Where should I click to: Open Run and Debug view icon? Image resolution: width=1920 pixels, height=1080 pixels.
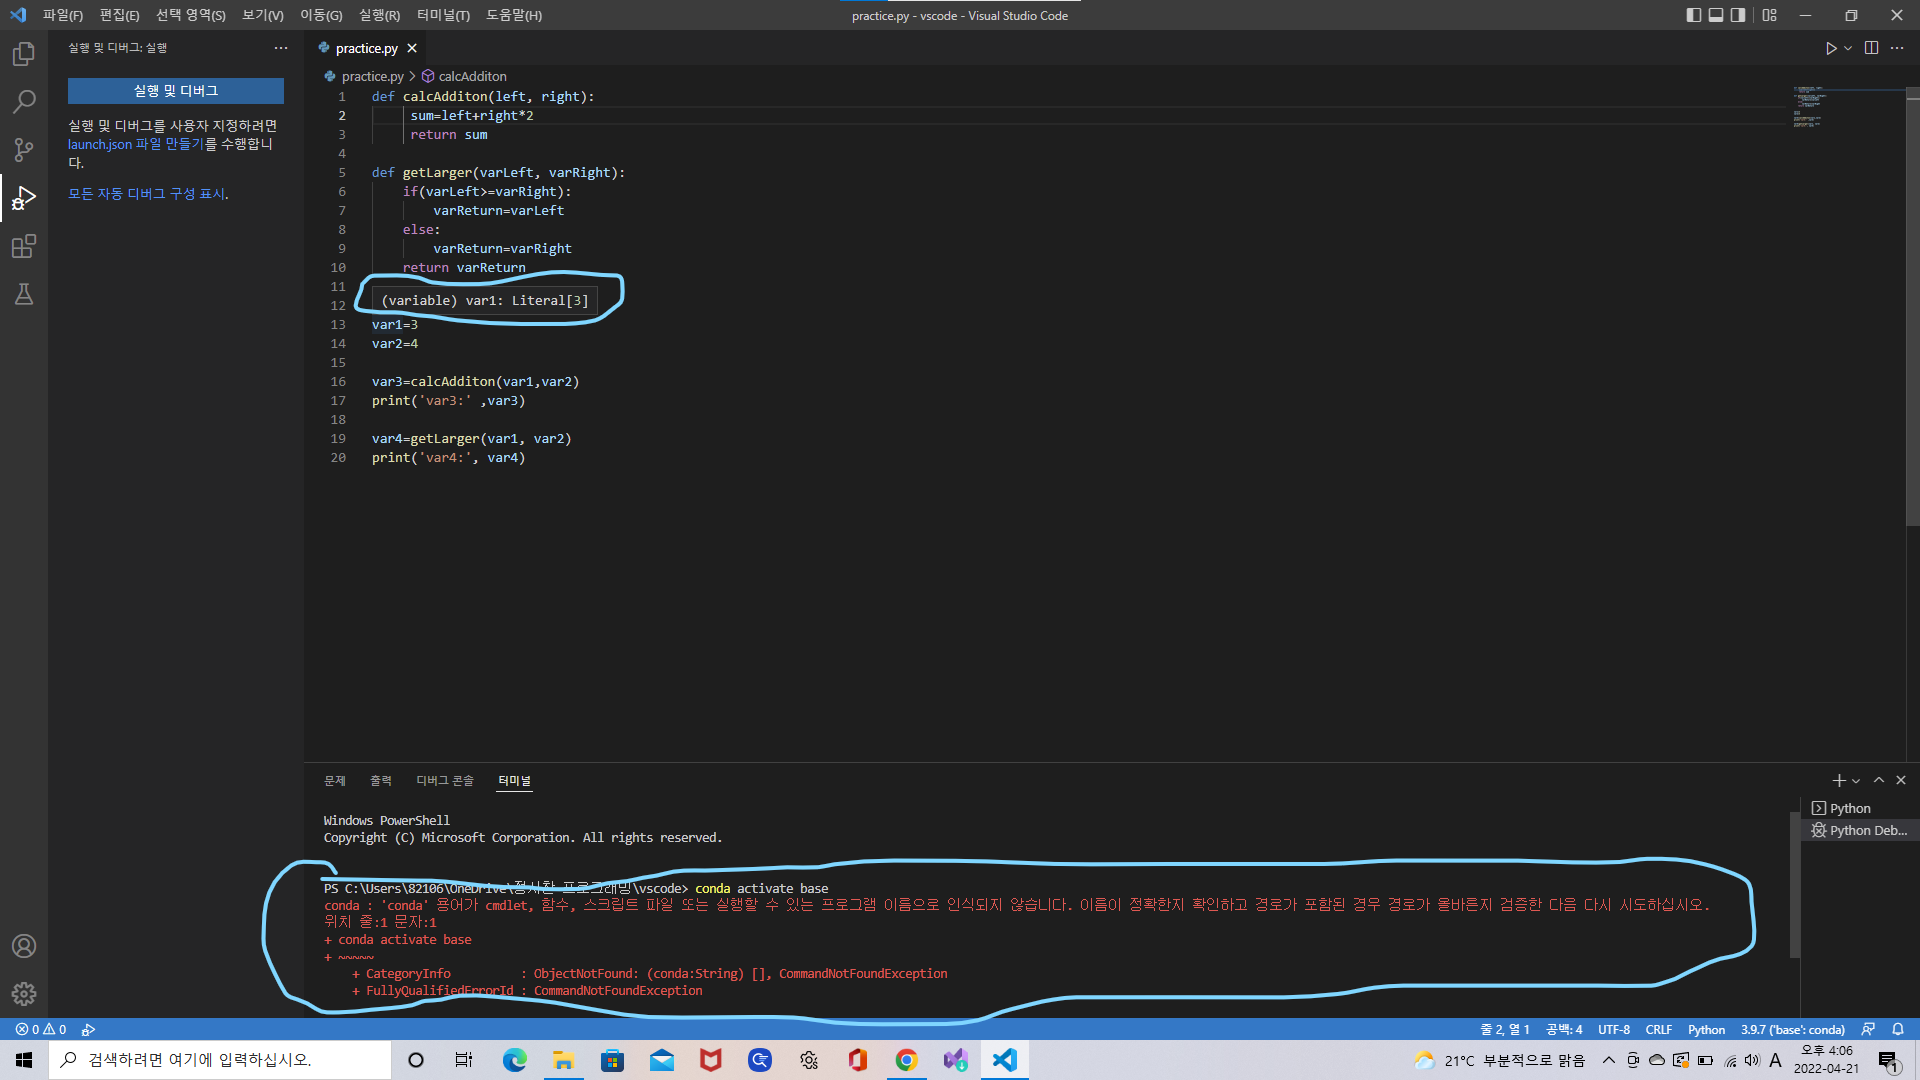point(24,198)
